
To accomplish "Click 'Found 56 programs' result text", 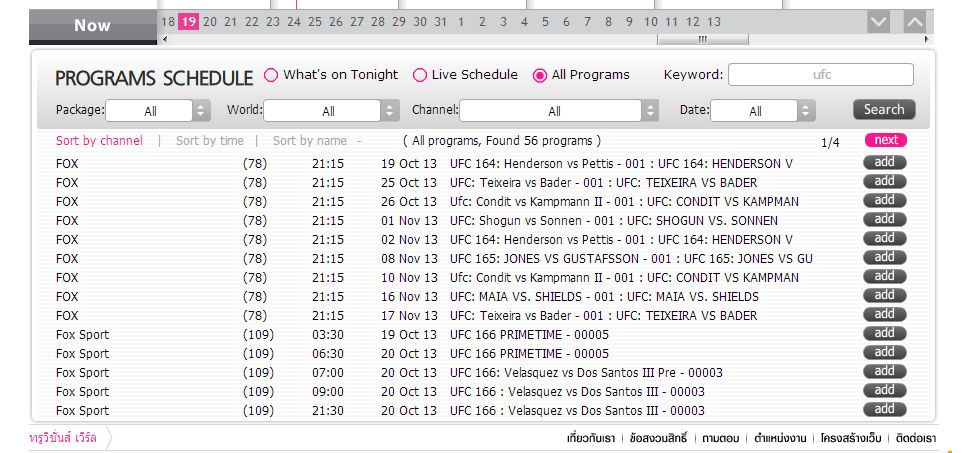I will click(539, 140).
